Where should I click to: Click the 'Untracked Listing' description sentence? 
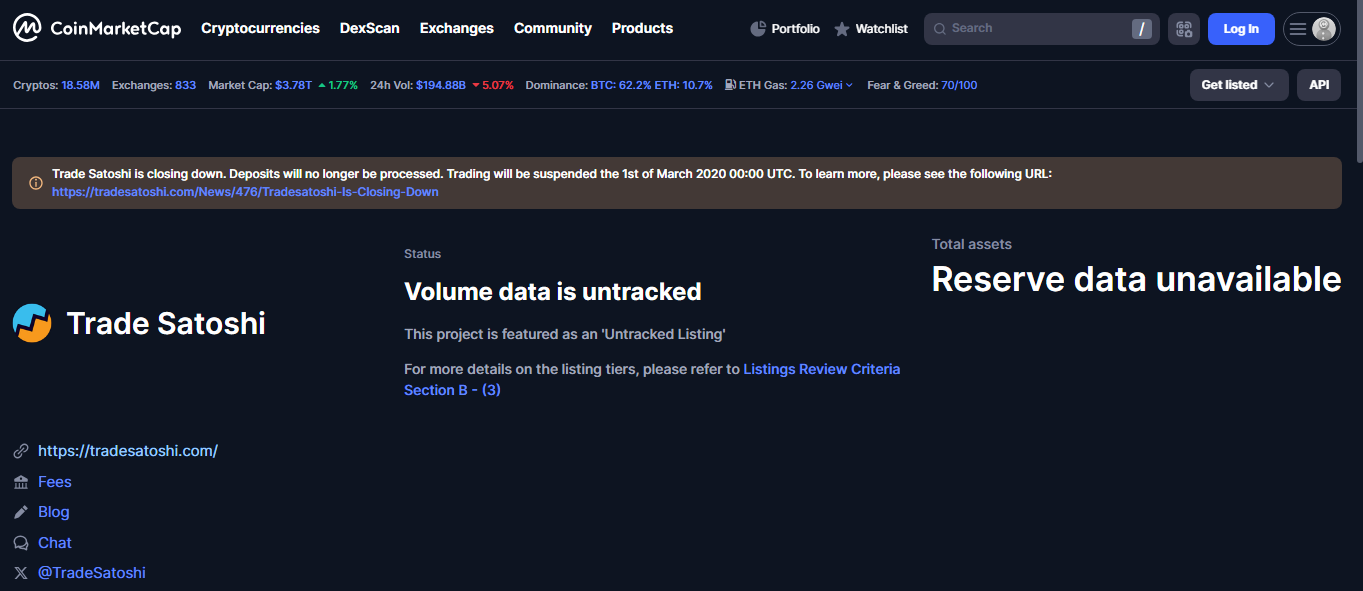coord(564,334)
